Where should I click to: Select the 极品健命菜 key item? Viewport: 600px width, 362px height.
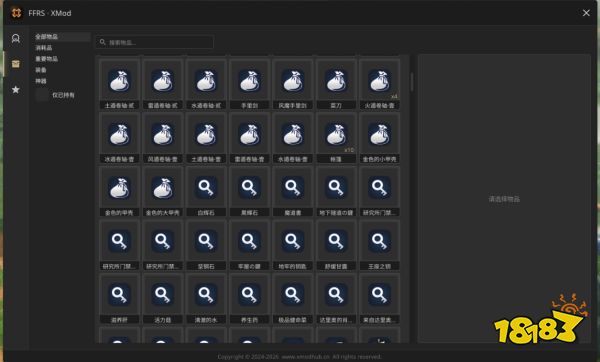293,298
